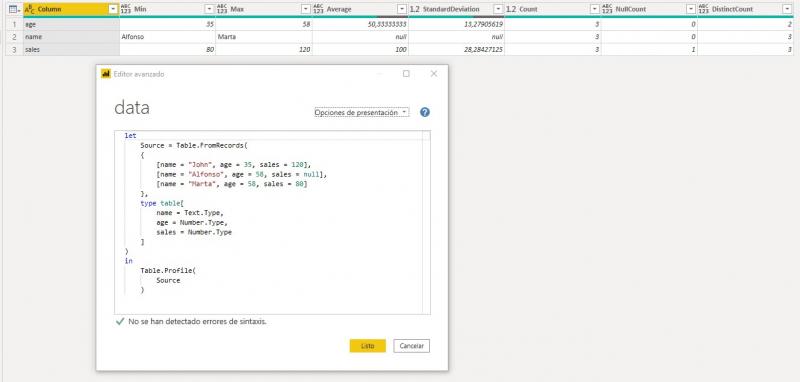Maximize the Editor avanzado dialog
Image resolution: width=800 pixels, height=382 pixels.
click(x=406, y=73)
